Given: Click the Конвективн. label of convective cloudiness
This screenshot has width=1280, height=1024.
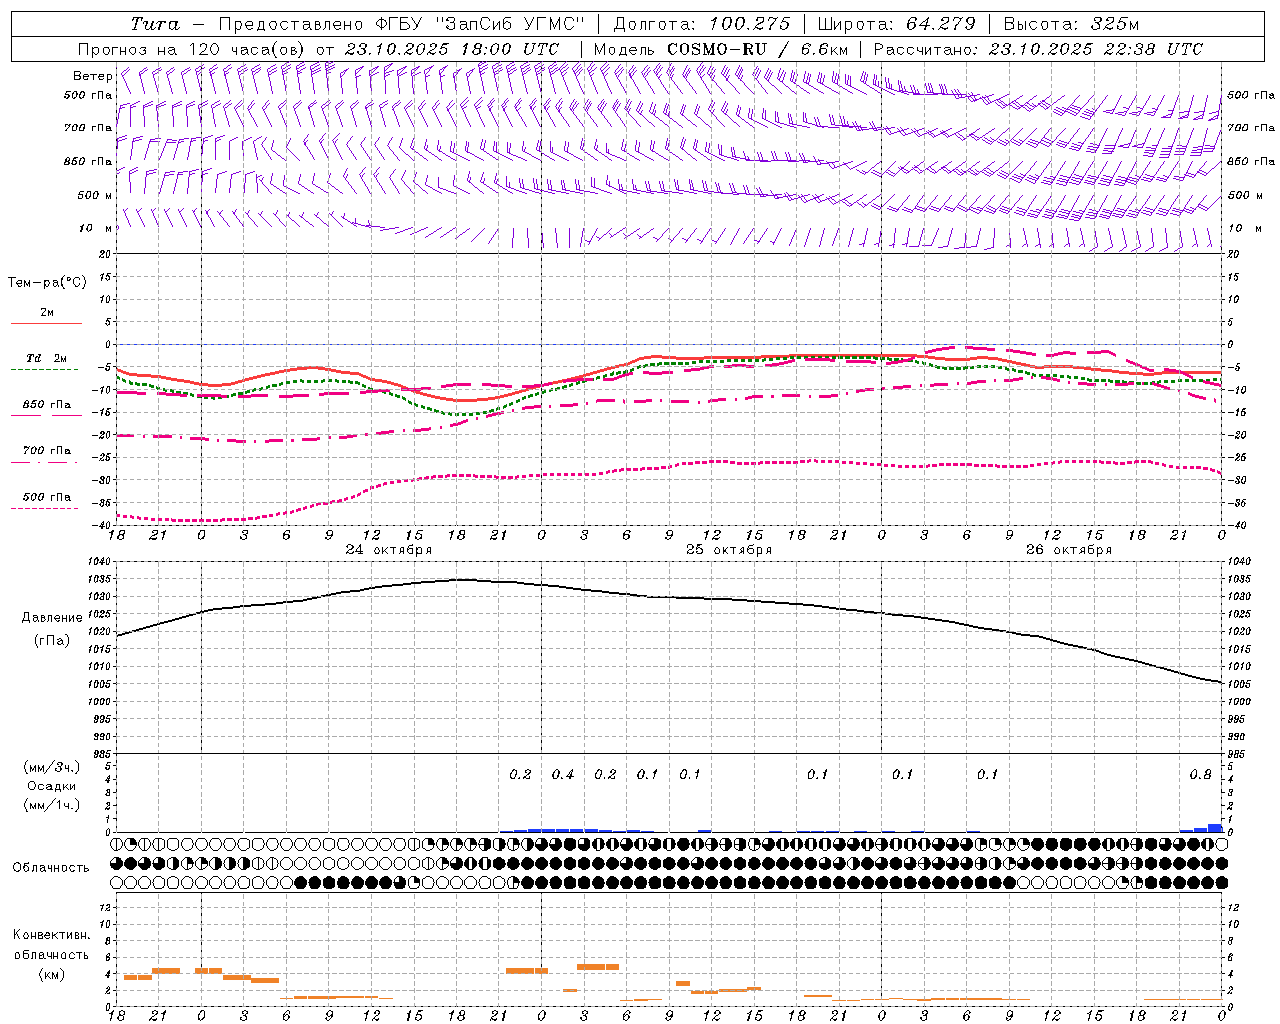Looking at the screenshot, I should point(51,935).
